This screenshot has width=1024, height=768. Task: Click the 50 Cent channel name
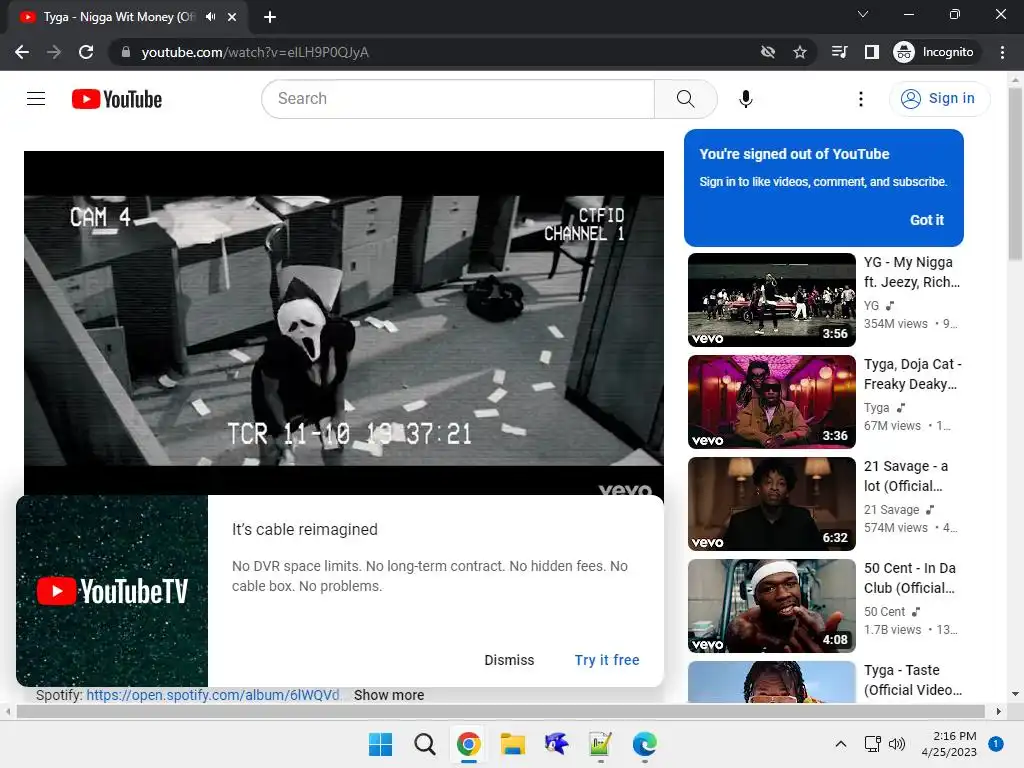(x=884, y=611)
